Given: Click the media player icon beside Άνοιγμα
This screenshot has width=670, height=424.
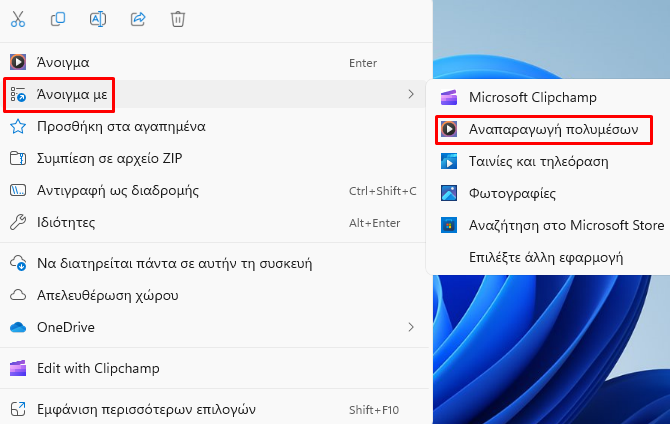Looking at the screenshot, I should click(x=18, y=62).
